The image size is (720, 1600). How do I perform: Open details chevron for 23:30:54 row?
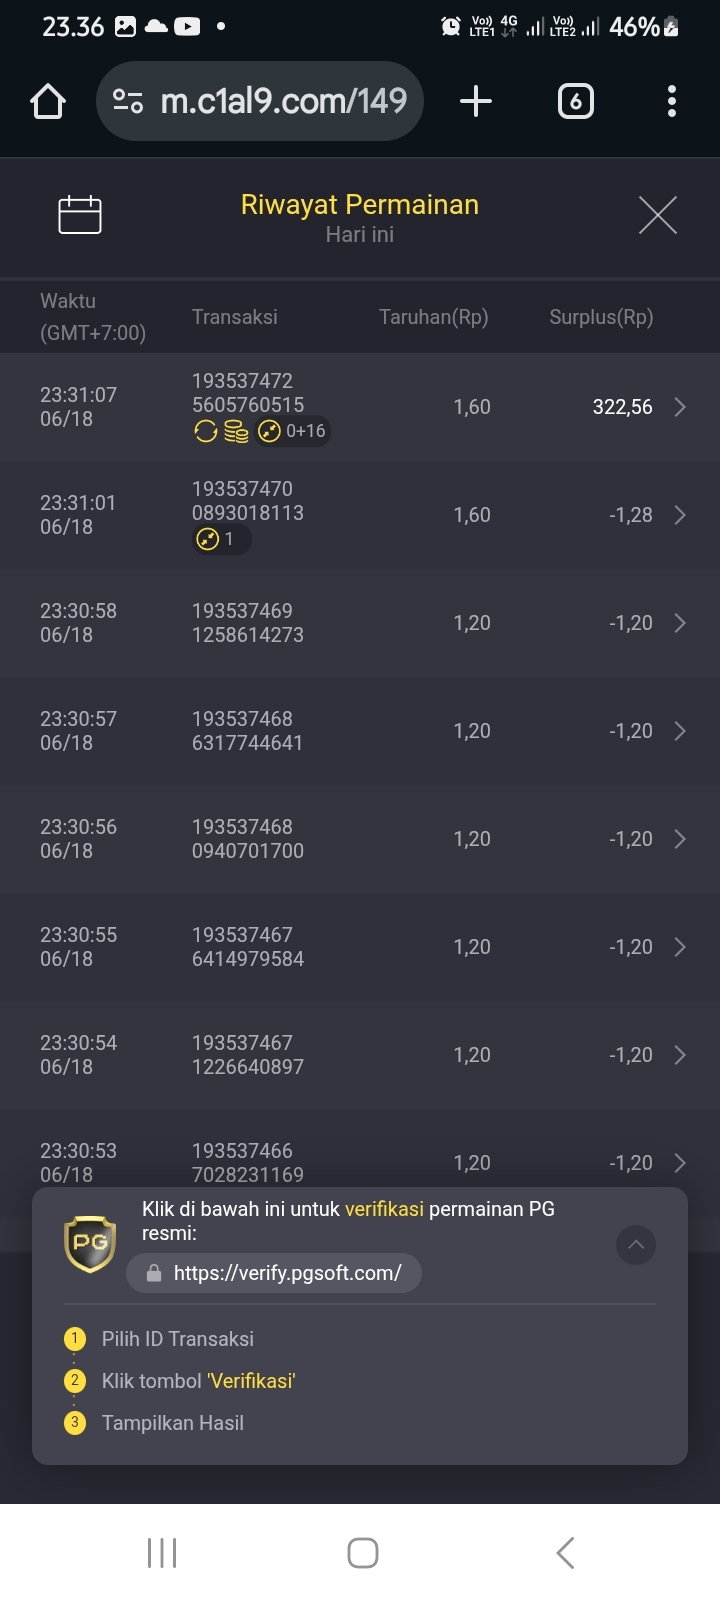coord(680,1055)
